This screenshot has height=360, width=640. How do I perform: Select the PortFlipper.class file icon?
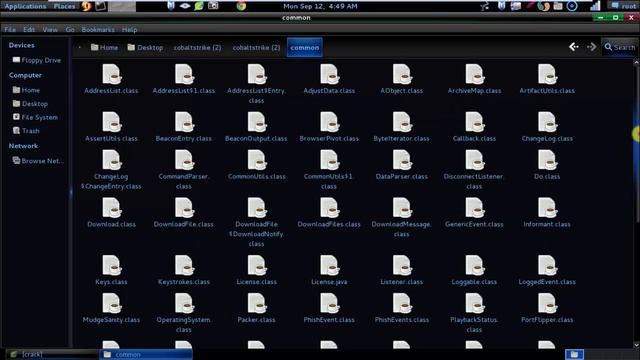click(547, 303)
